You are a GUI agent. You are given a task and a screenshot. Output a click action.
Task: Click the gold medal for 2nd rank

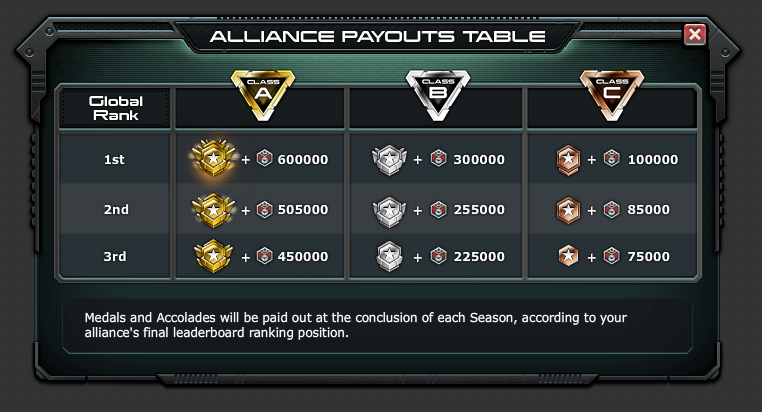pyautogui.click(x=213, y=209)
